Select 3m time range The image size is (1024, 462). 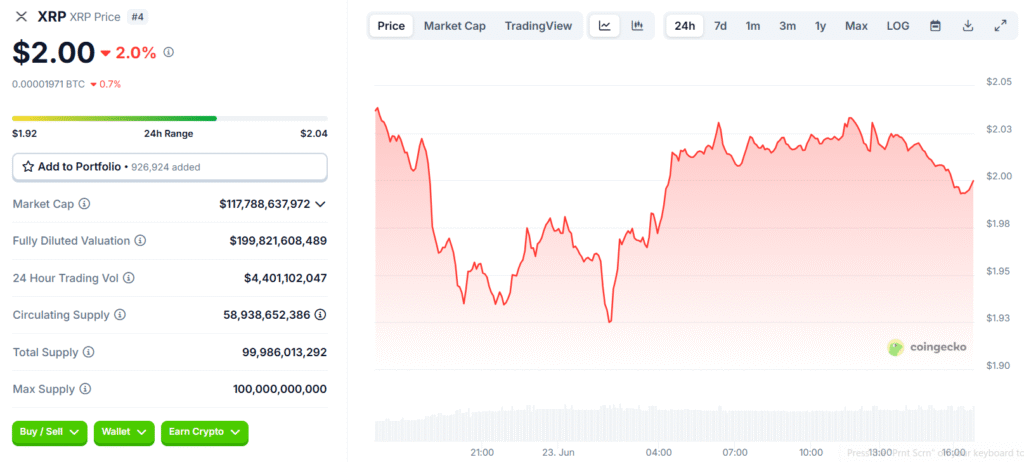click(787, 26)
